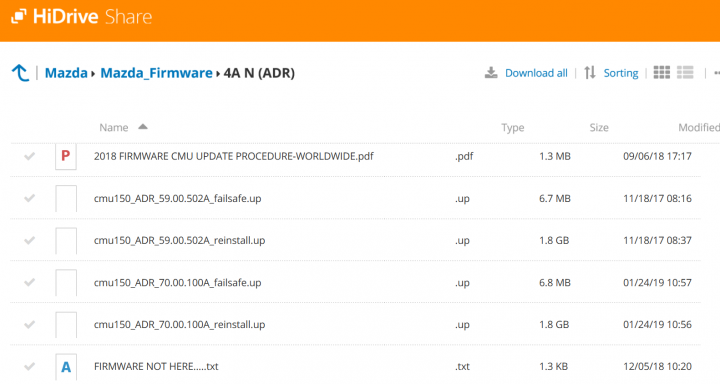Screen dimensions: 720x384
Task: Open 2018 FIRMWARE CMU UPDATE PROCEDURE-WORLDWIDE.pdf
Action: click(x=233, y=156)
